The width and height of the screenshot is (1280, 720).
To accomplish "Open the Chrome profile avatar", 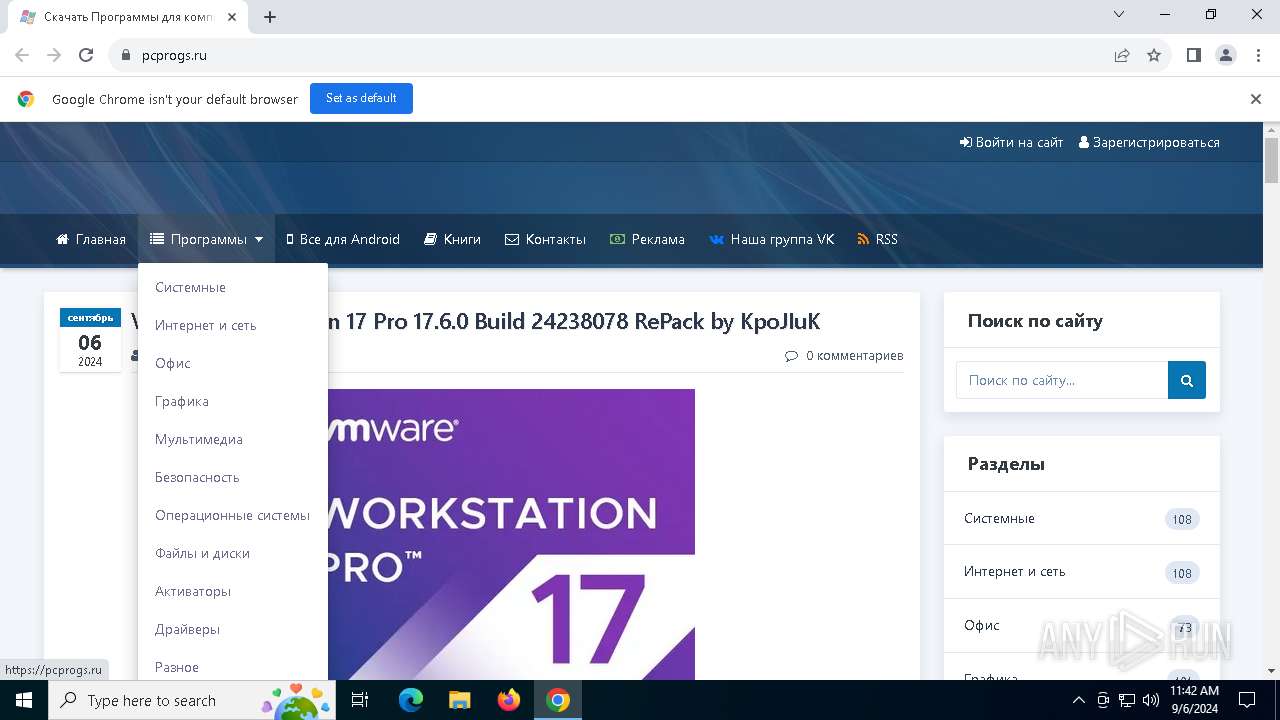I will pos(1226,55).
